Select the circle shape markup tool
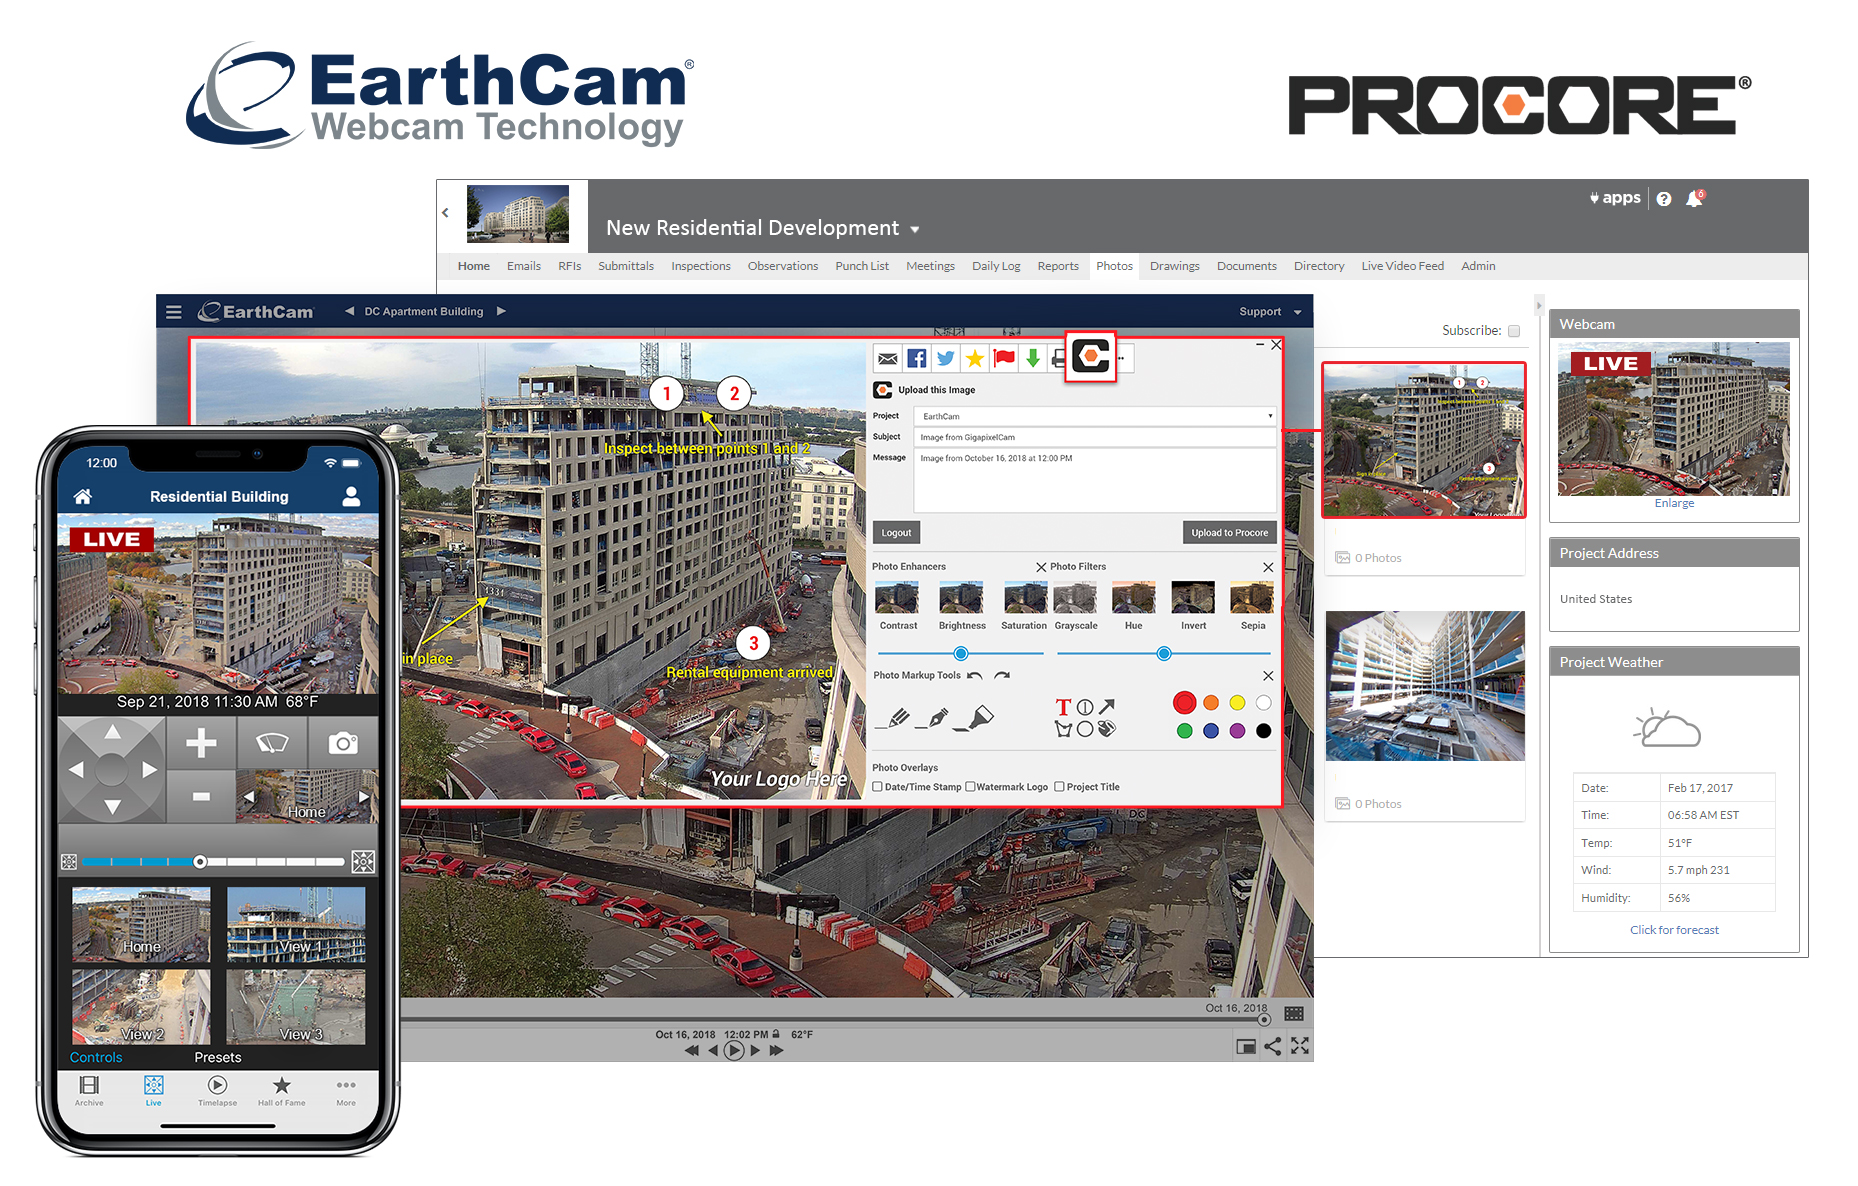This screenshot has height=1186, width=1858. [x=1085, y=729]
